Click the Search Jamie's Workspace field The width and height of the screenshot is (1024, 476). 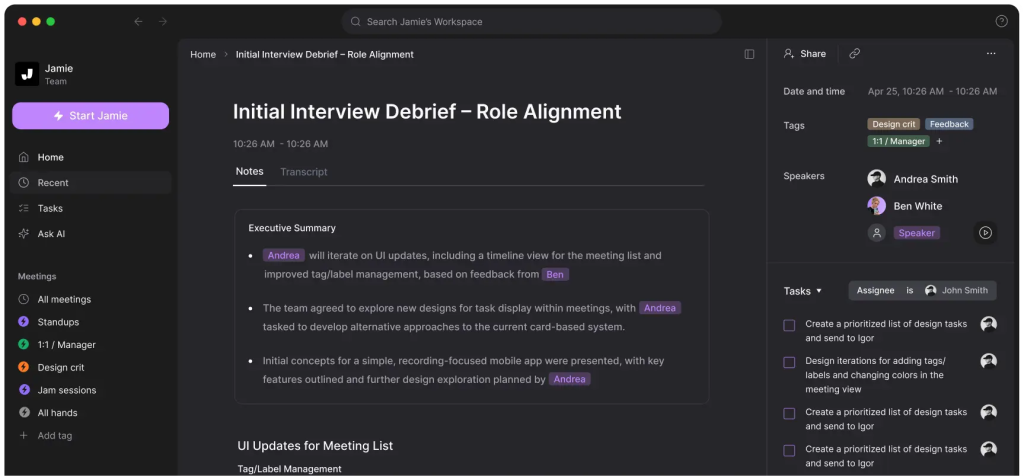pyautogui.click(x=531, y=21)
